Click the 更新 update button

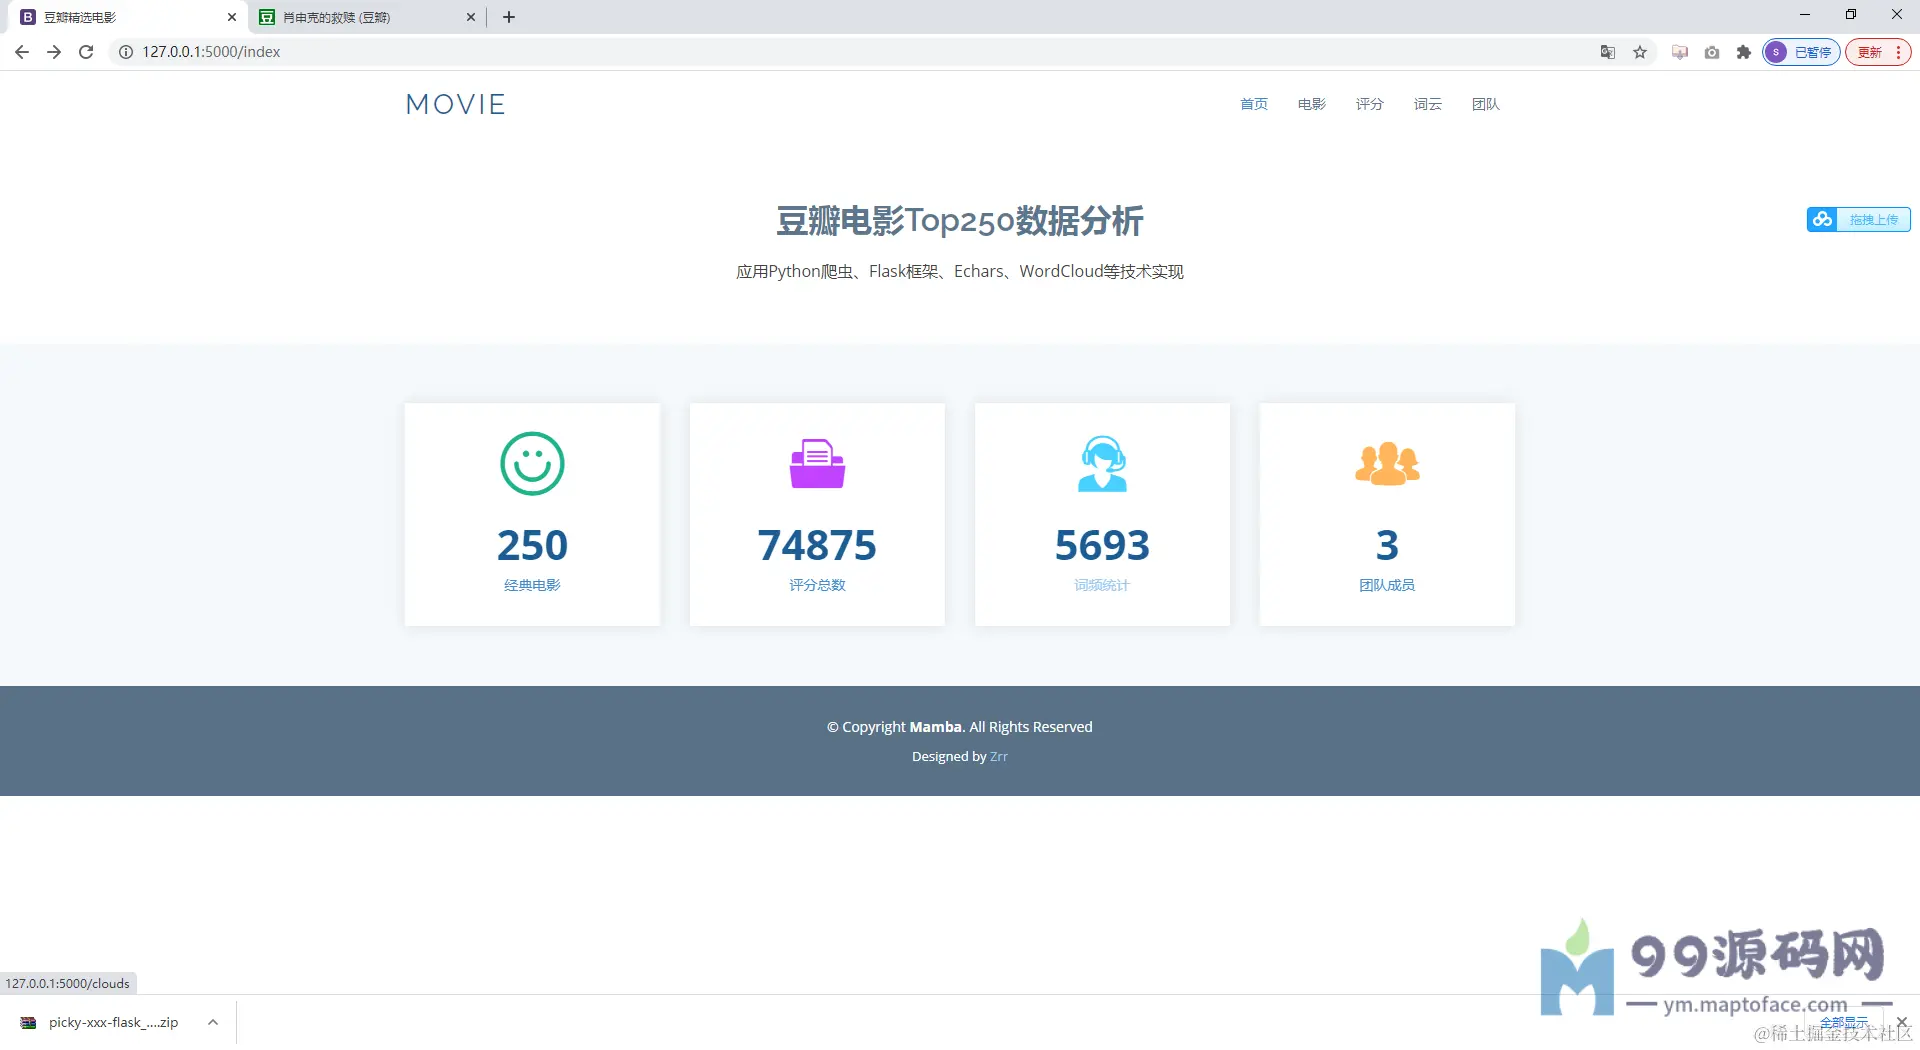coord(1877,52)
